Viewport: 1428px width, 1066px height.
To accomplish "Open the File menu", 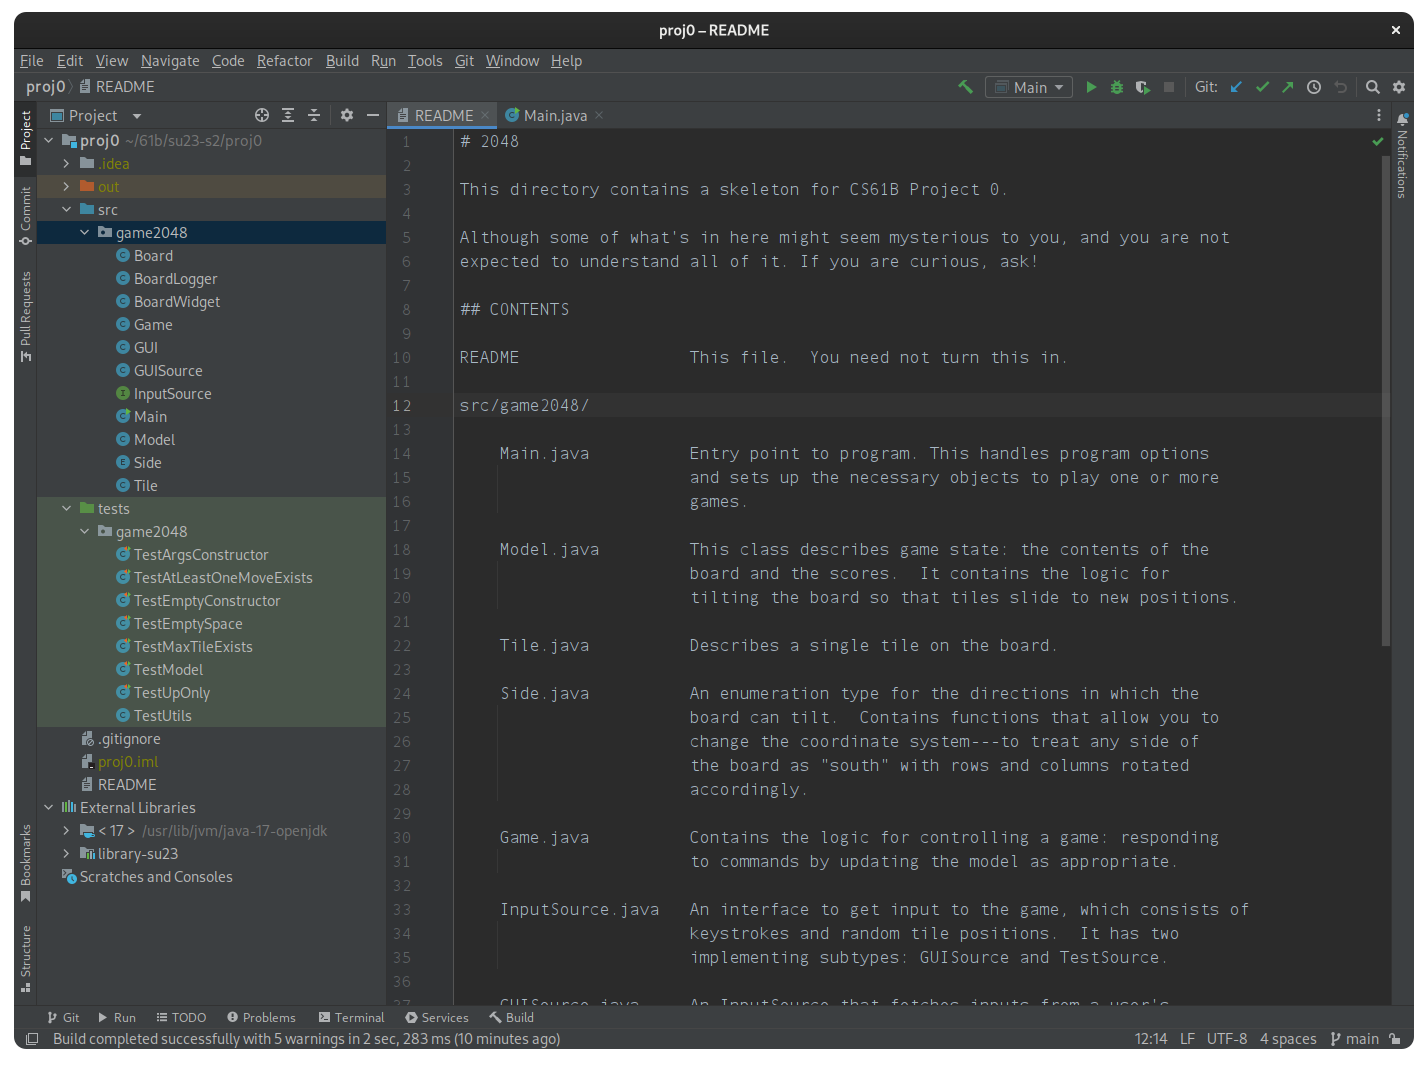I will [x=32, y=61].
